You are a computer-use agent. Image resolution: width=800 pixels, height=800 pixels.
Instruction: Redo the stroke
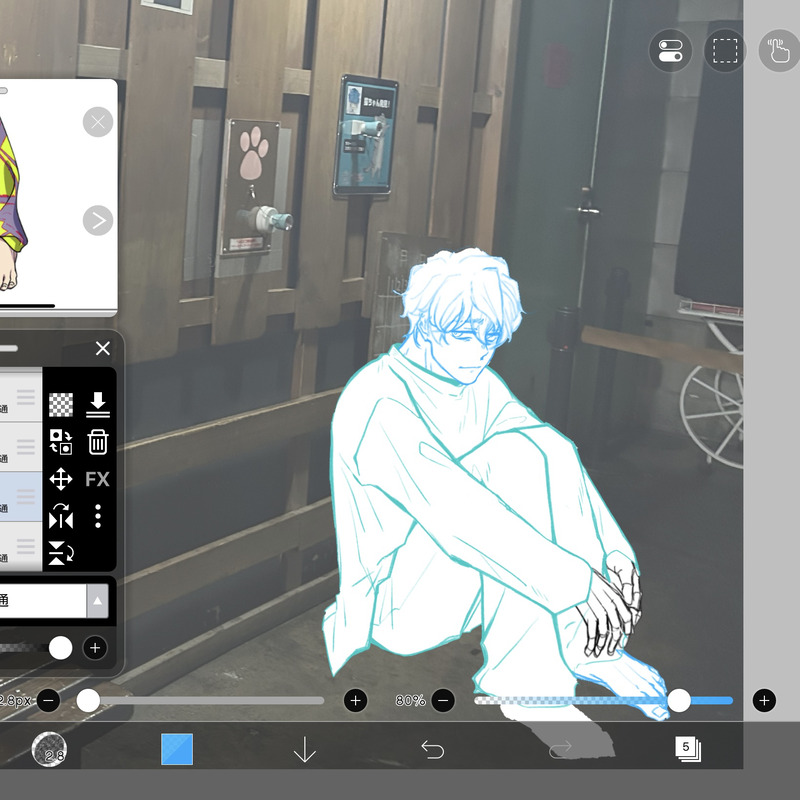coord(560,749)
